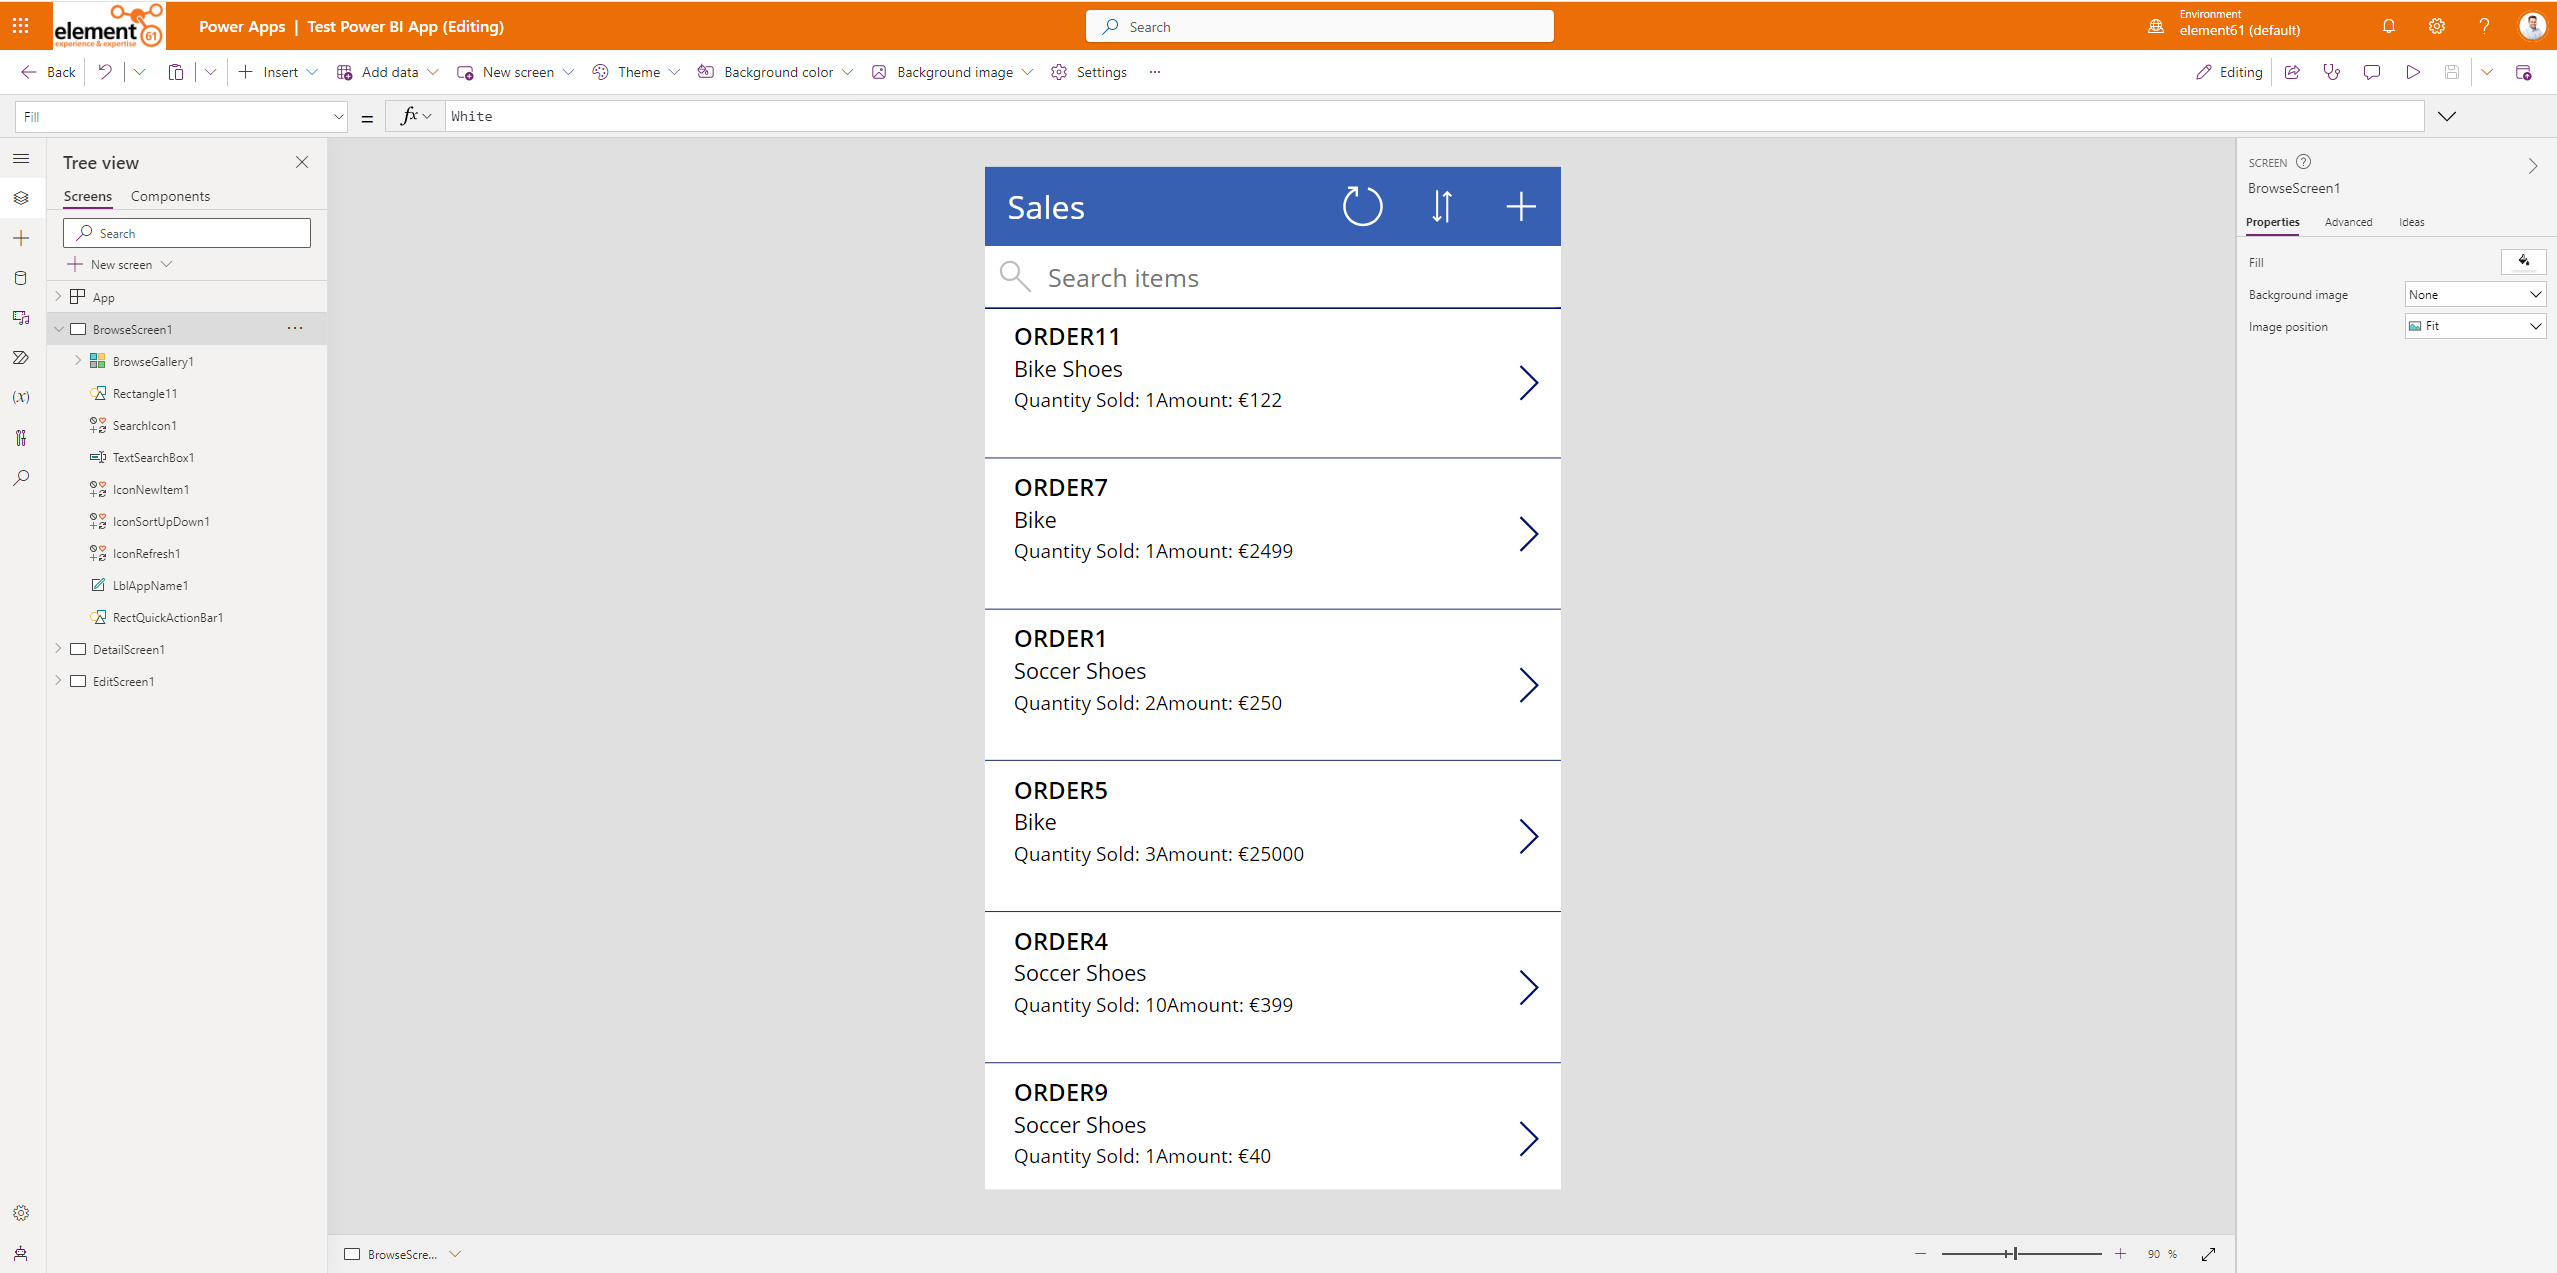Image resolution: width=2557 pixels, height=1273 pixels.
Task: Open the Data pane from the left rail
Action: coord(20,278)
